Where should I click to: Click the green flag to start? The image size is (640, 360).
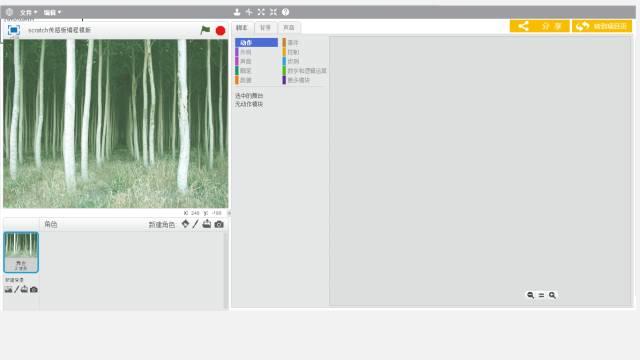pyautogui.click(x=205, y=30)
